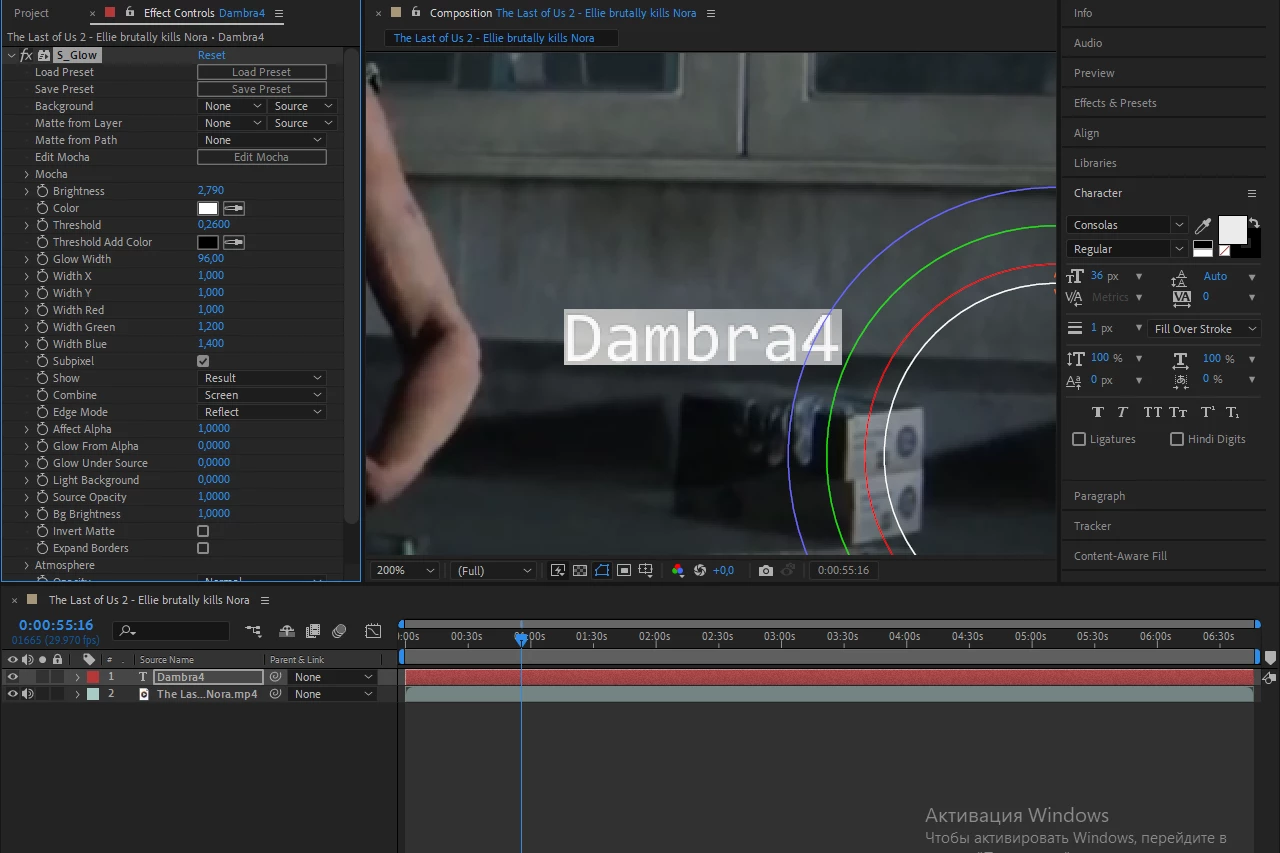Viewport: 1280px width, 853px height.
Task: Apply Faux Bold text style
Action: (x=1098, y=412)
